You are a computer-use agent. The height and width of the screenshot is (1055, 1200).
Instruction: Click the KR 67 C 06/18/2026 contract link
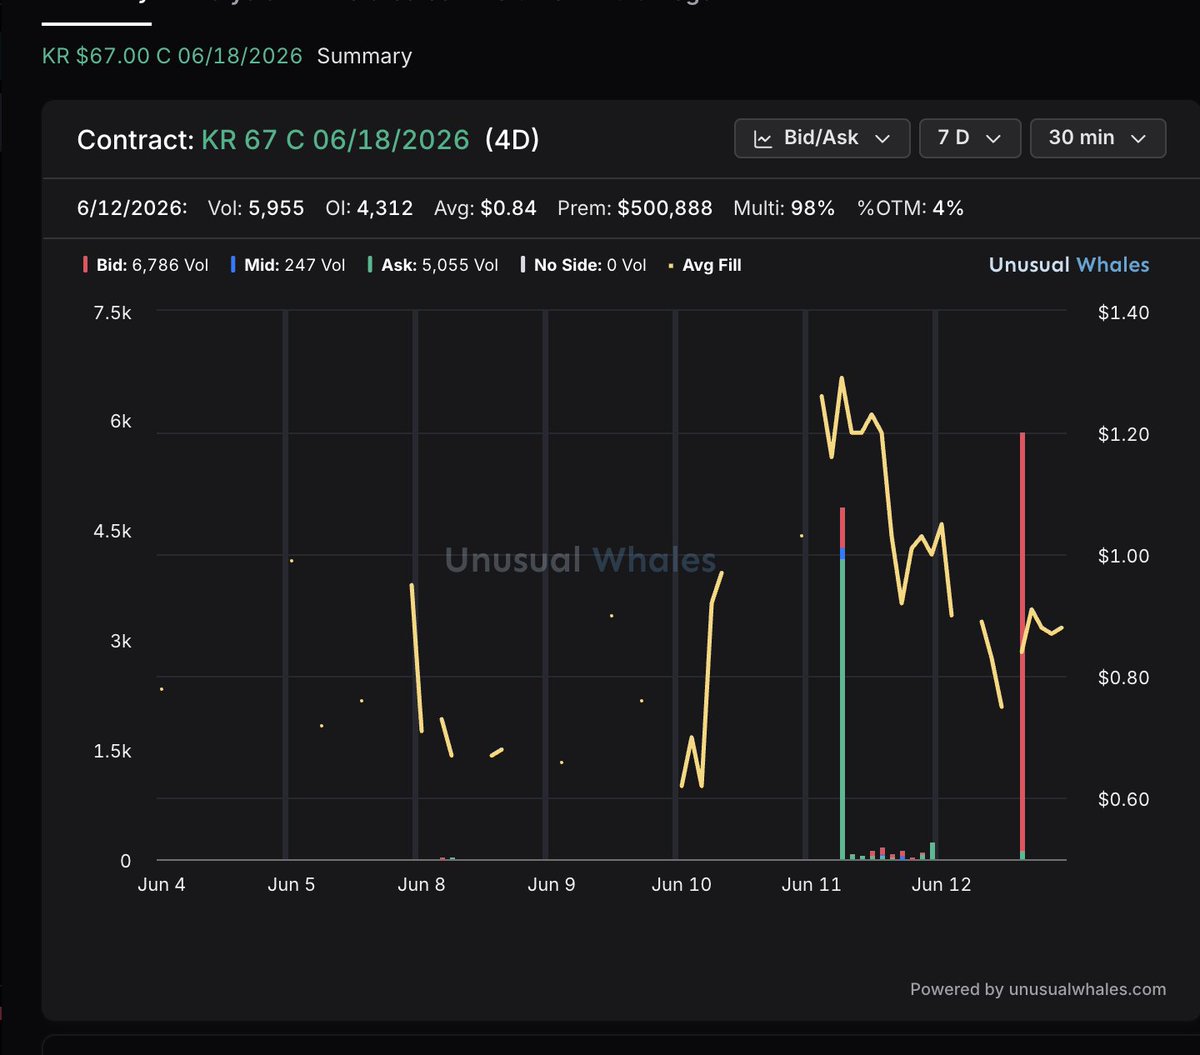click(x=335, y=139)
